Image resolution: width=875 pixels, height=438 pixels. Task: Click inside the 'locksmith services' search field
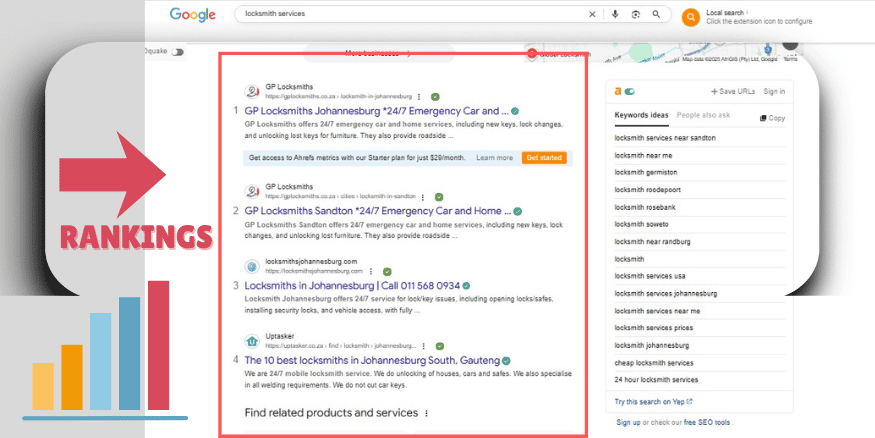point(400,15)
